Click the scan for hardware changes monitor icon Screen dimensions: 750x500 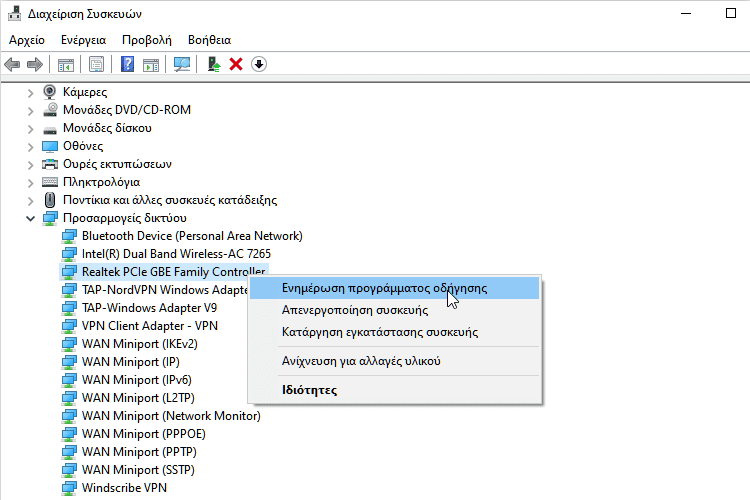click(181, 64)
